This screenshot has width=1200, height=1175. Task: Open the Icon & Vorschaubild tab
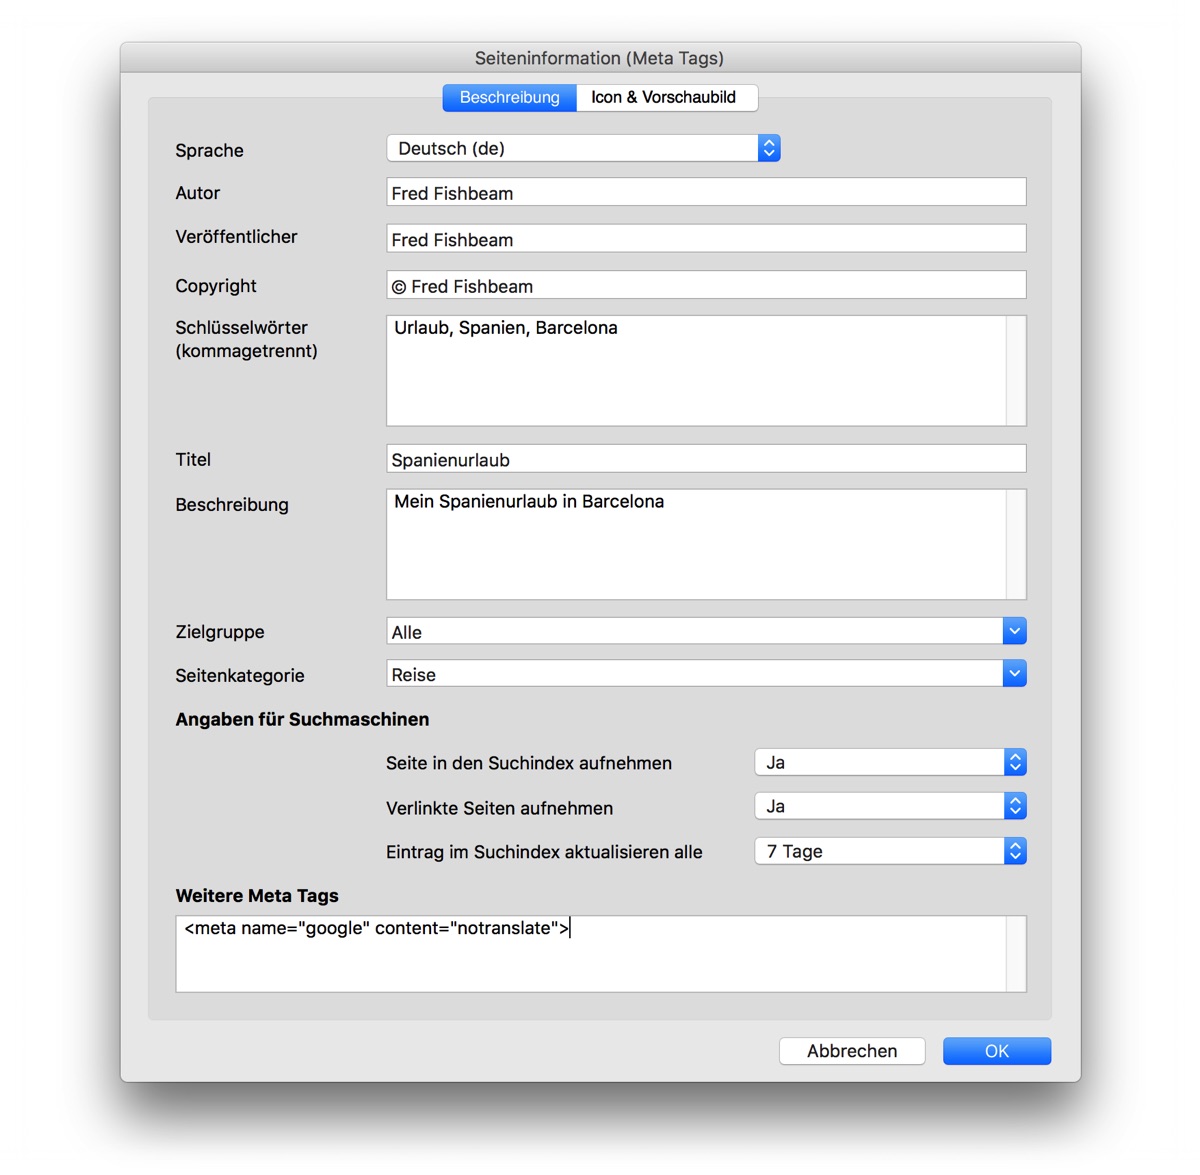pos(663,97)
